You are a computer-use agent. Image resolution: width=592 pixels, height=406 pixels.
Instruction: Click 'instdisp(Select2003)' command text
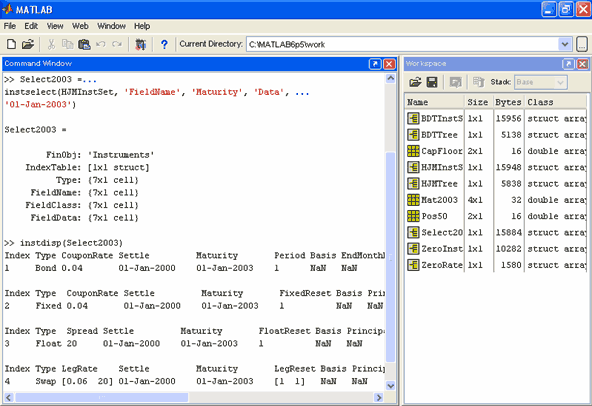pyautogui.click(x=71, y=242)
